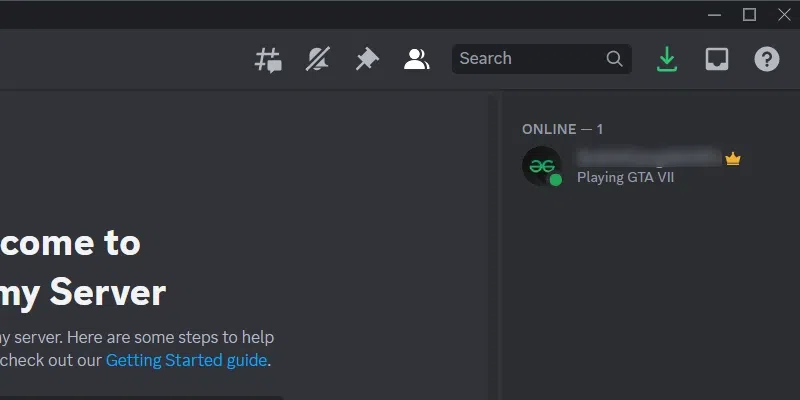The image size is (800, 400).
Task: Open the Getting Started guide link
Action: (186, 360)
